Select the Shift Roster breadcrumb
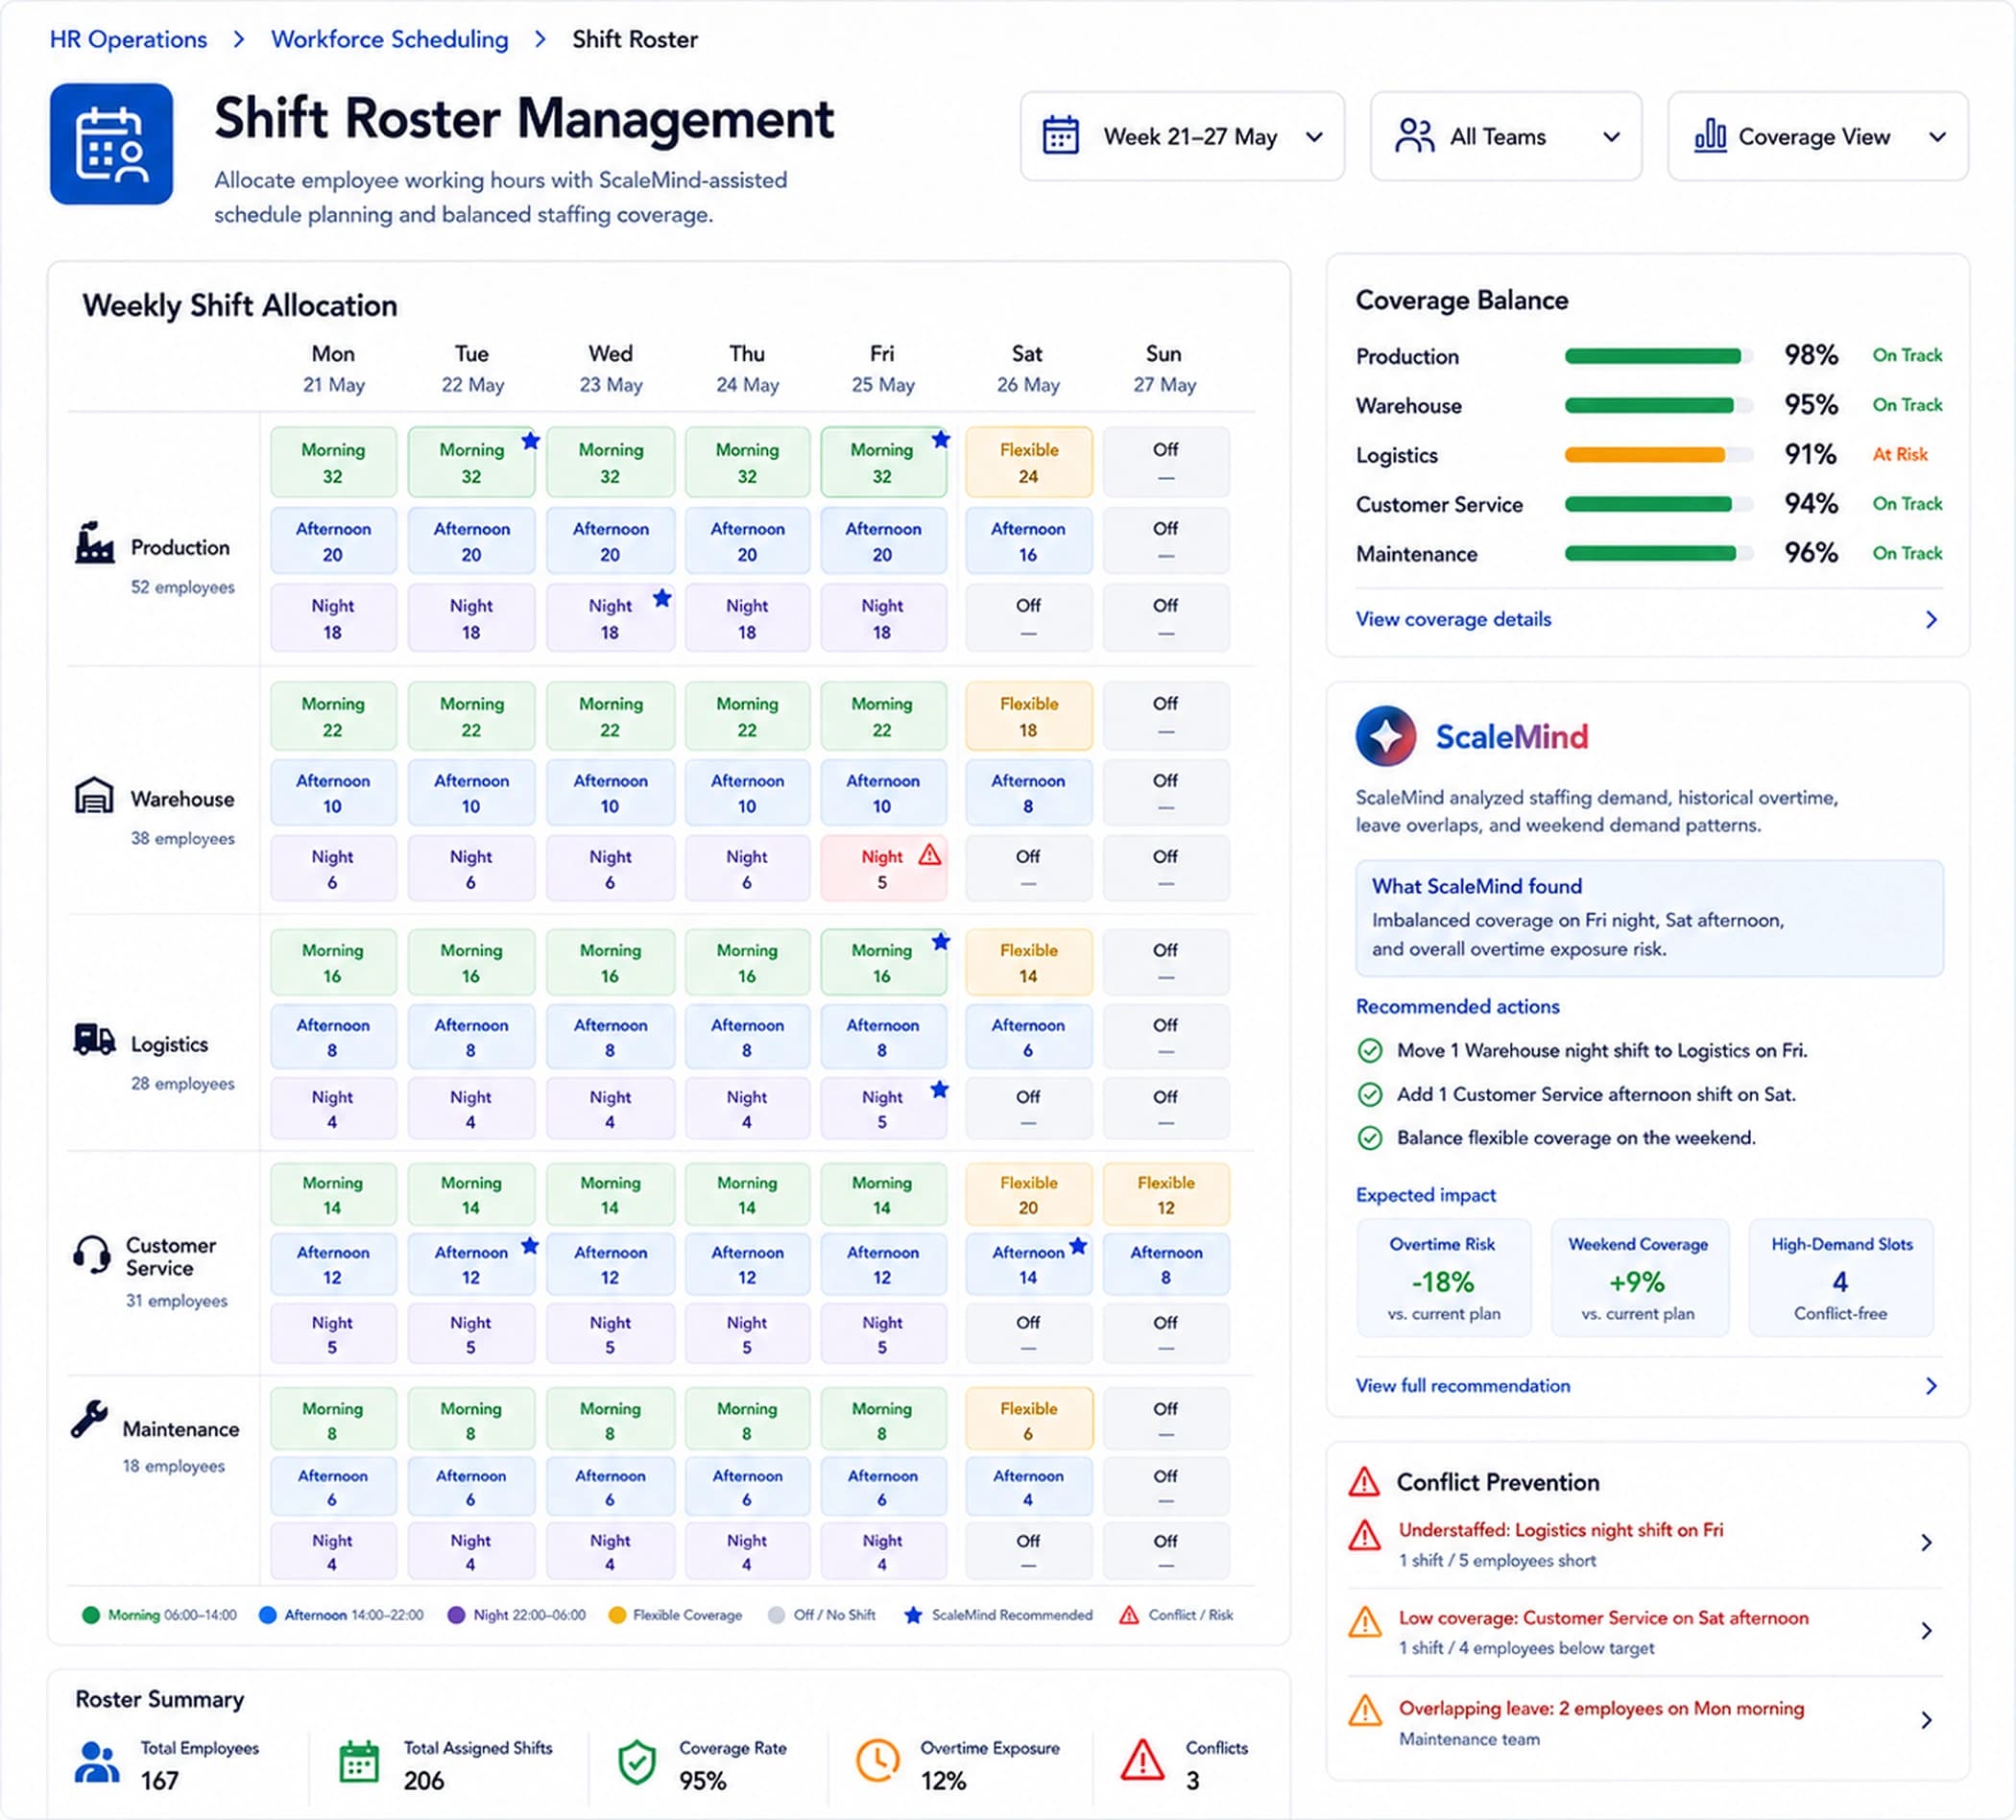This screenshot has height=1820, width=2016. click(635, 39)
